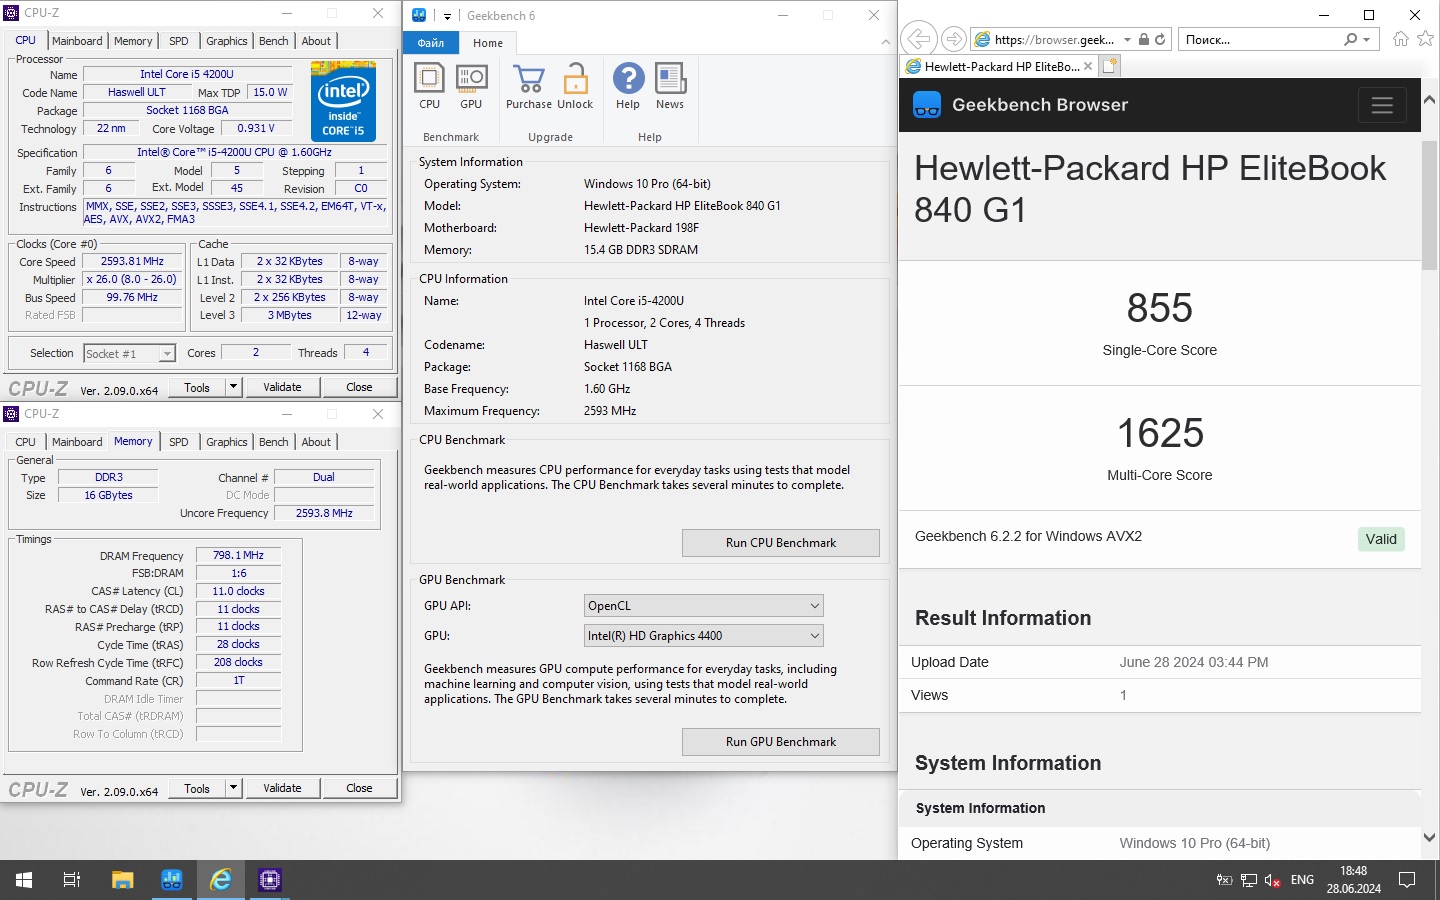Viewport: 1440px width, 900px height.
Task: Open browser Home icon
Action: (x=1401, y=39)
